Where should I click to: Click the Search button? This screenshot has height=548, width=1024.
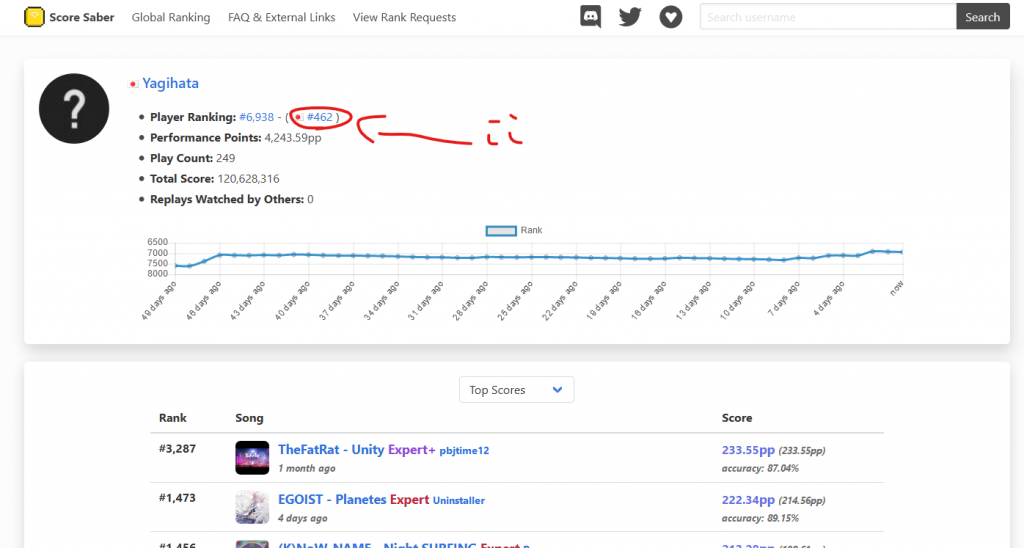point(983,17)
